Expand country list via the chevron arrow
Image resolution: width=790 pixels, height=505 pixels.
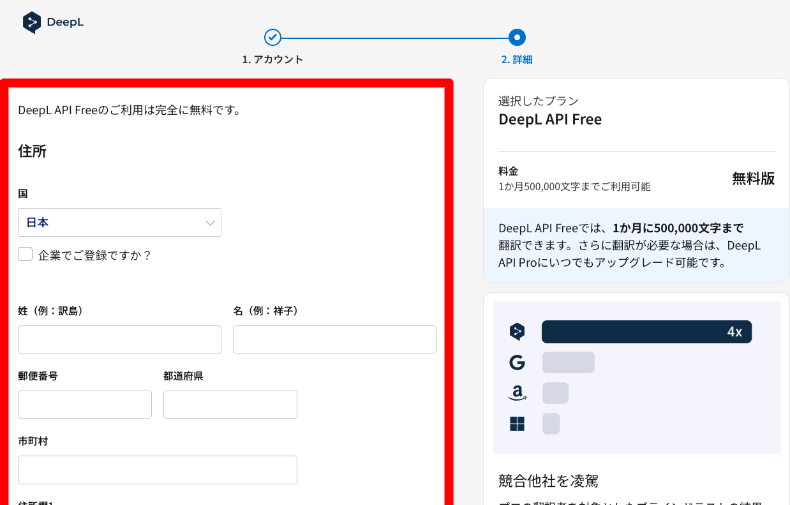point(210,223)
